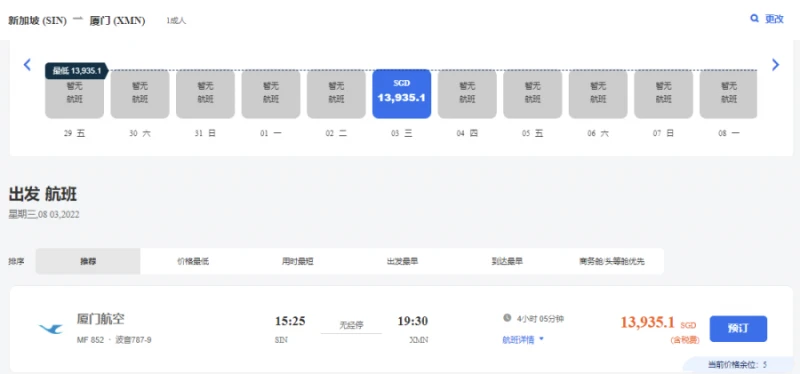Go to next dates with right arrow
This screenshot has width=800, height=374.
click(x=776, y=65)
